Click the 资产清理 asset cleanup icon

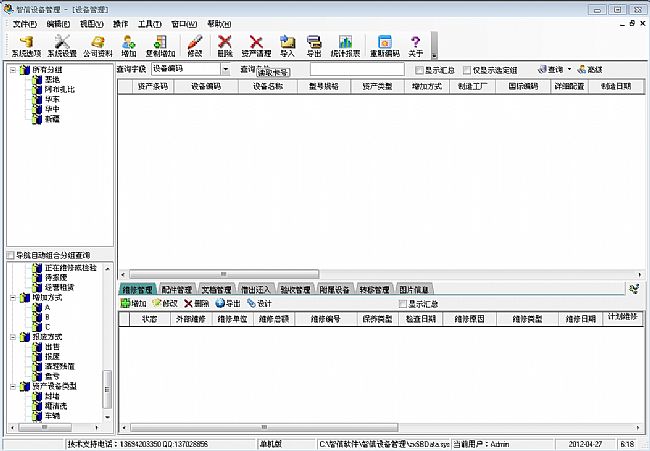tap(256, 45)
